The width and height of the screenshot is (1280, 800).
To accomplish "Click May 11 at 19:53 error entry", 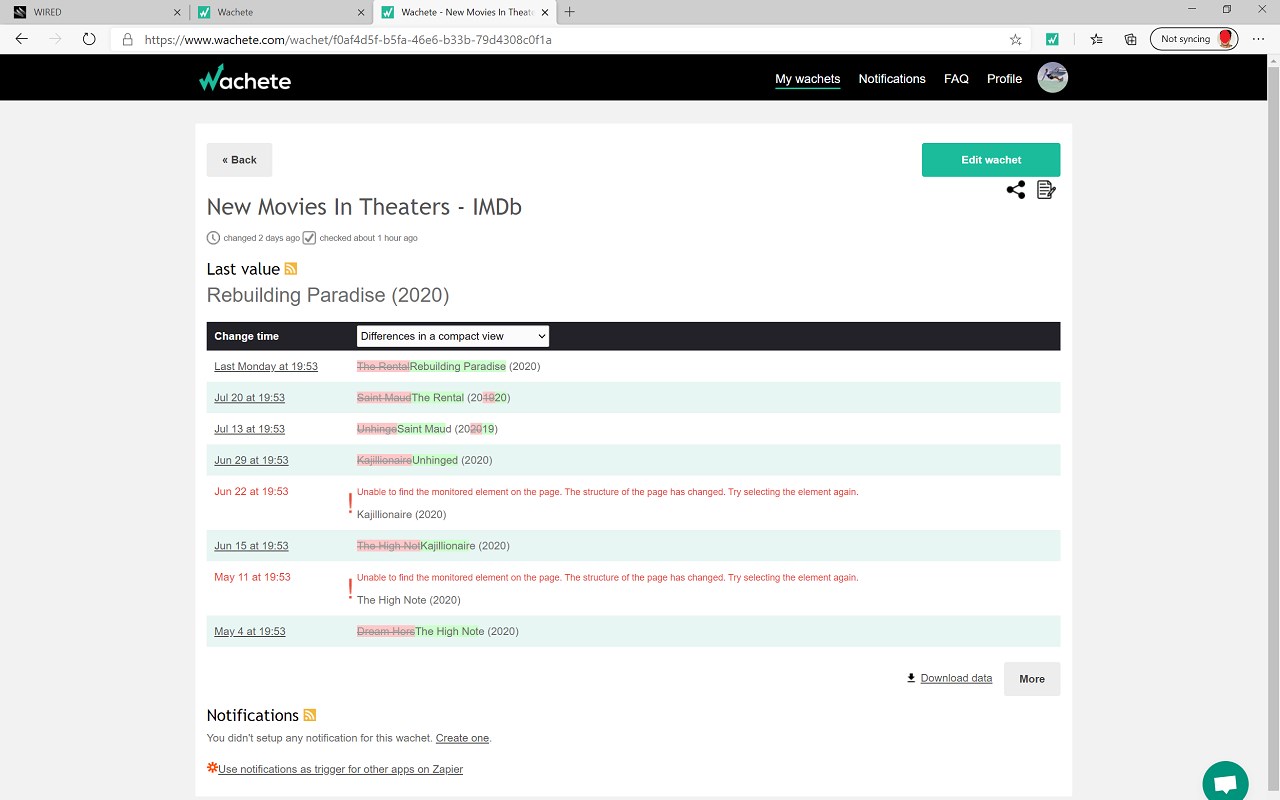I will (252, 577).
